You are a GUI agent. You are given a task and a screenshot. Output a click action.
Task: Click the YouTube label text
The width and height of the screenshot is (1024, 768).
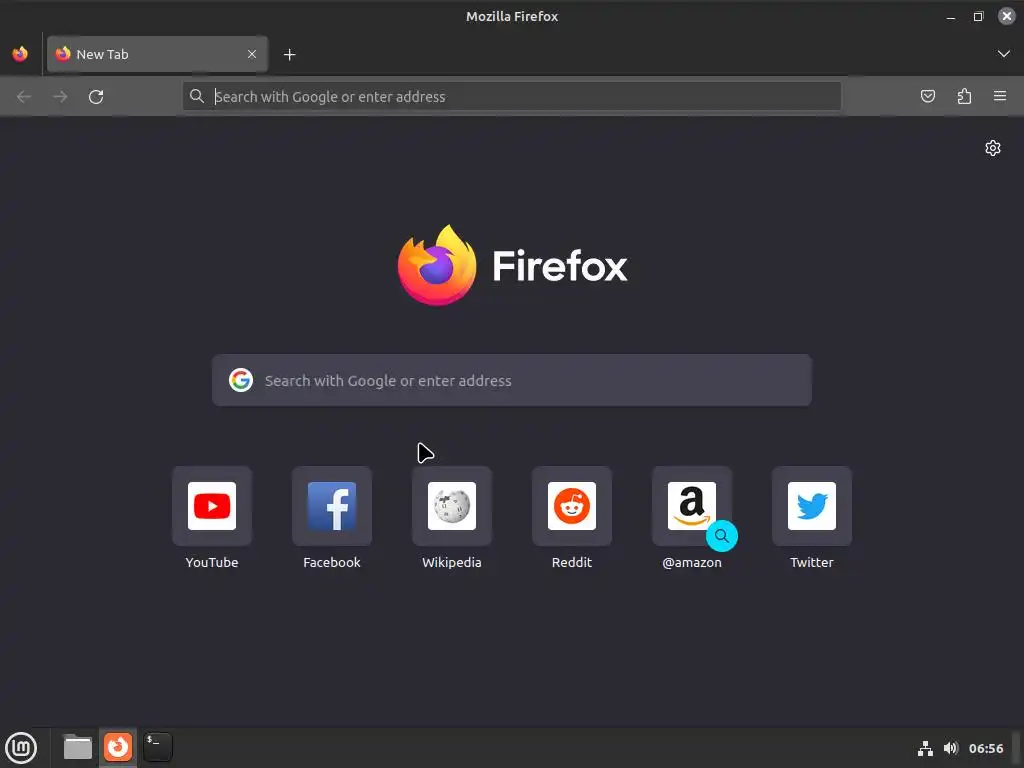[212, 562]
